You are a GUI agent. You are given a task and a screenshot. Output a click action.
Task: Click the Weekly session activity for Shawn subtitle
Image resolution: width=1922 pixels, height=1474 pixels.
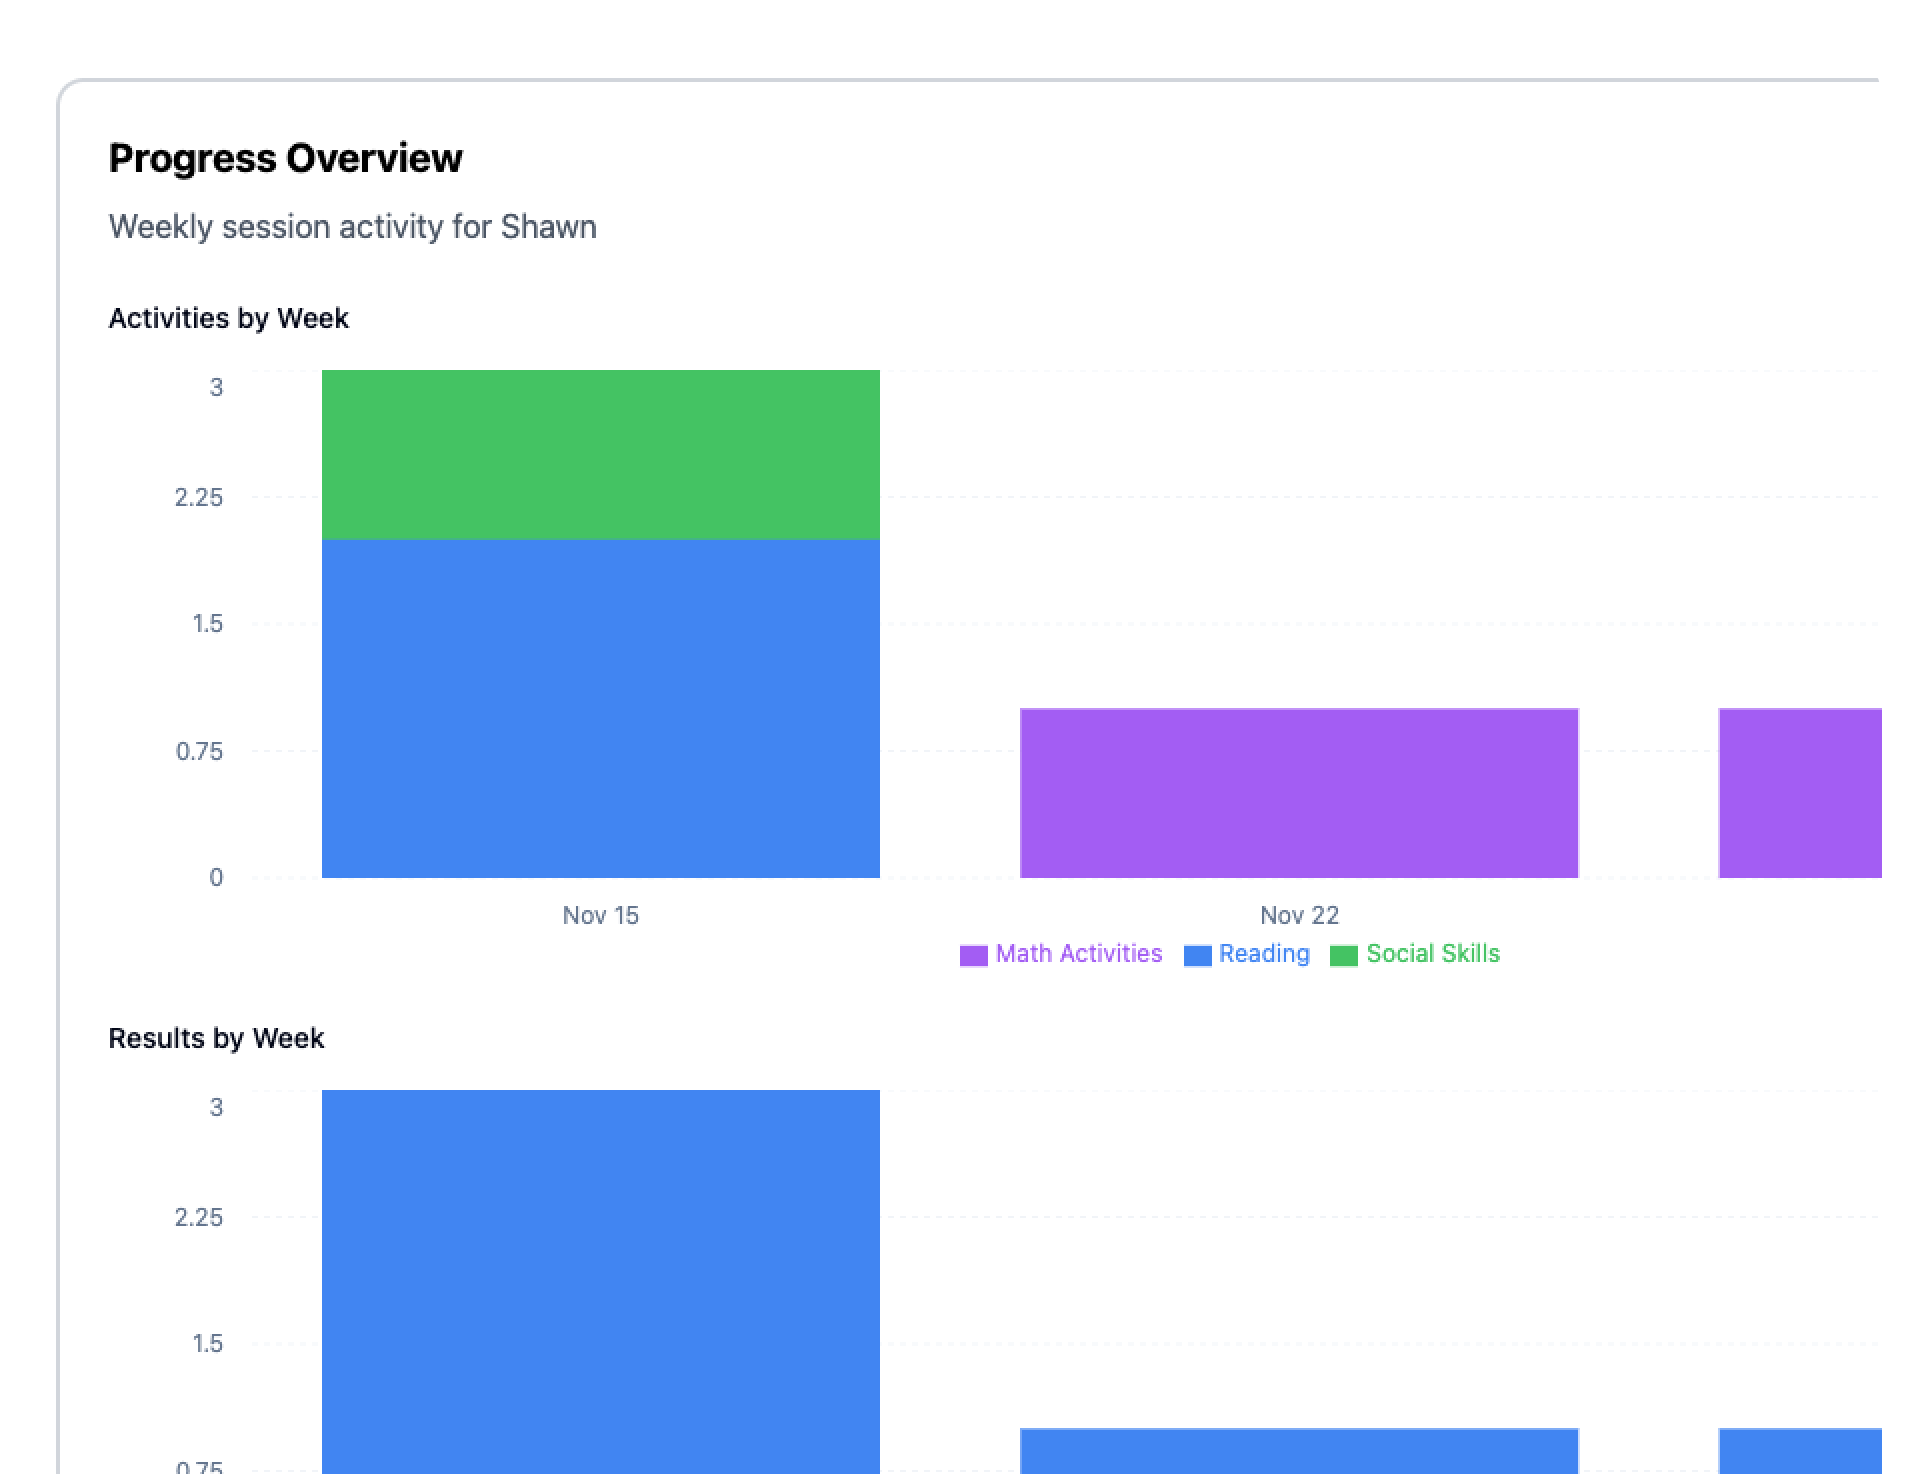352,227
